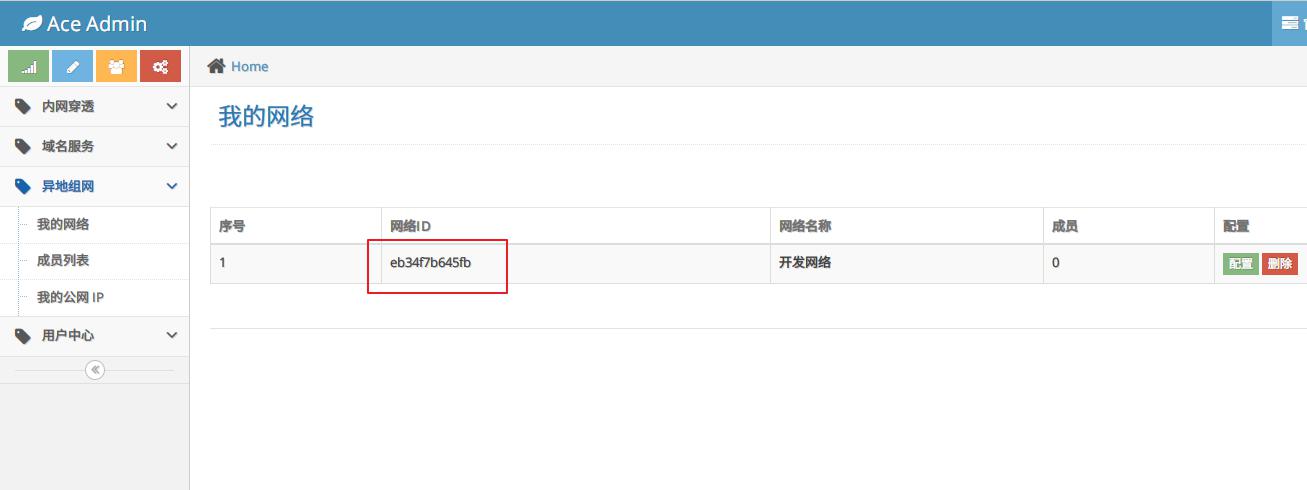The image size is (1307, 490).
Task: Collapse the 异地组网 menu chevron
Action: point(172,186)
